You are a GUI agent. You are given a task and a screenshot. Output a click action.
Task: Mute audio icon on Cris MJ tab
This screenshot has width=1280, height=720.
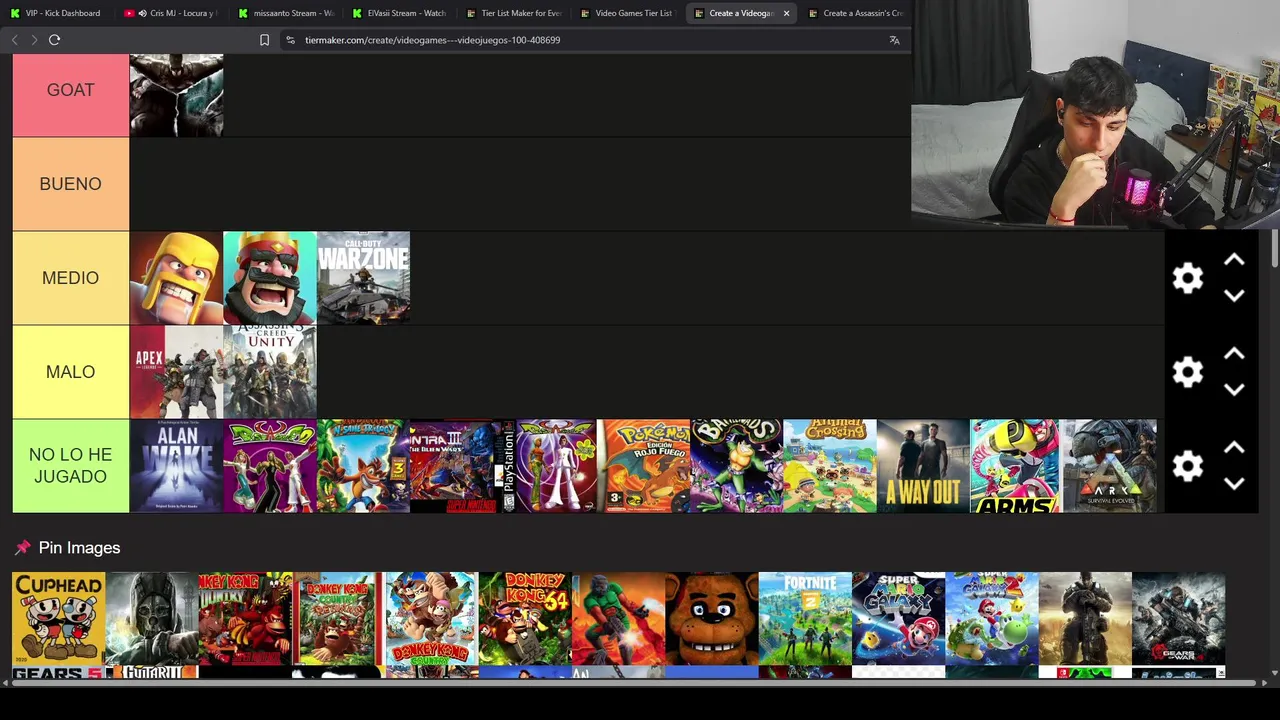click(142, 13)
